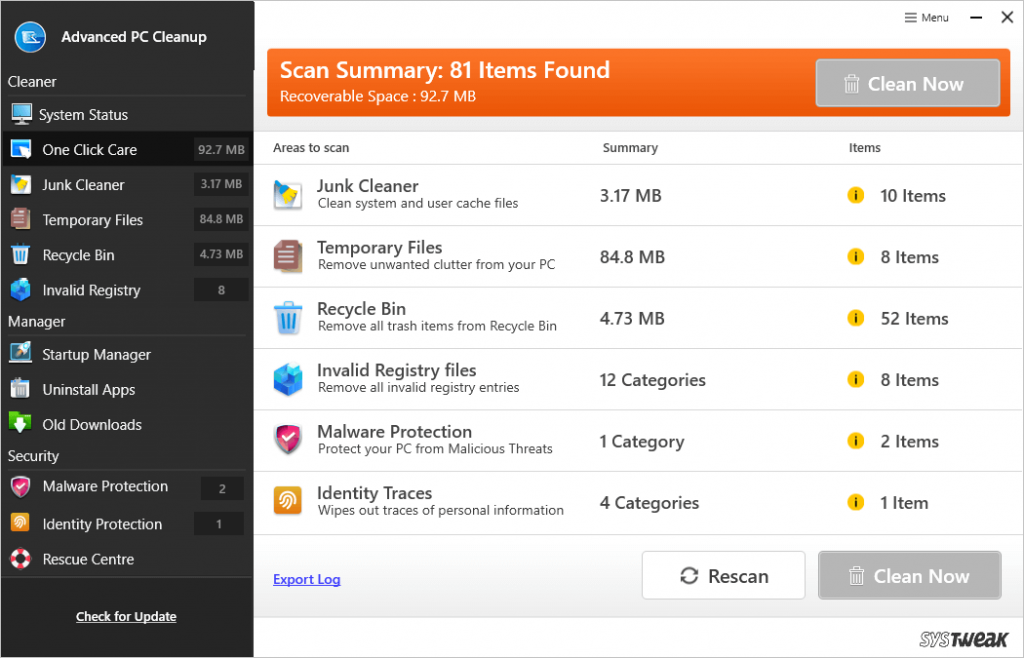Click the 92.7 MB badge on One Click Care
This screenshot has width=1024, height=658.
[221, 149]
